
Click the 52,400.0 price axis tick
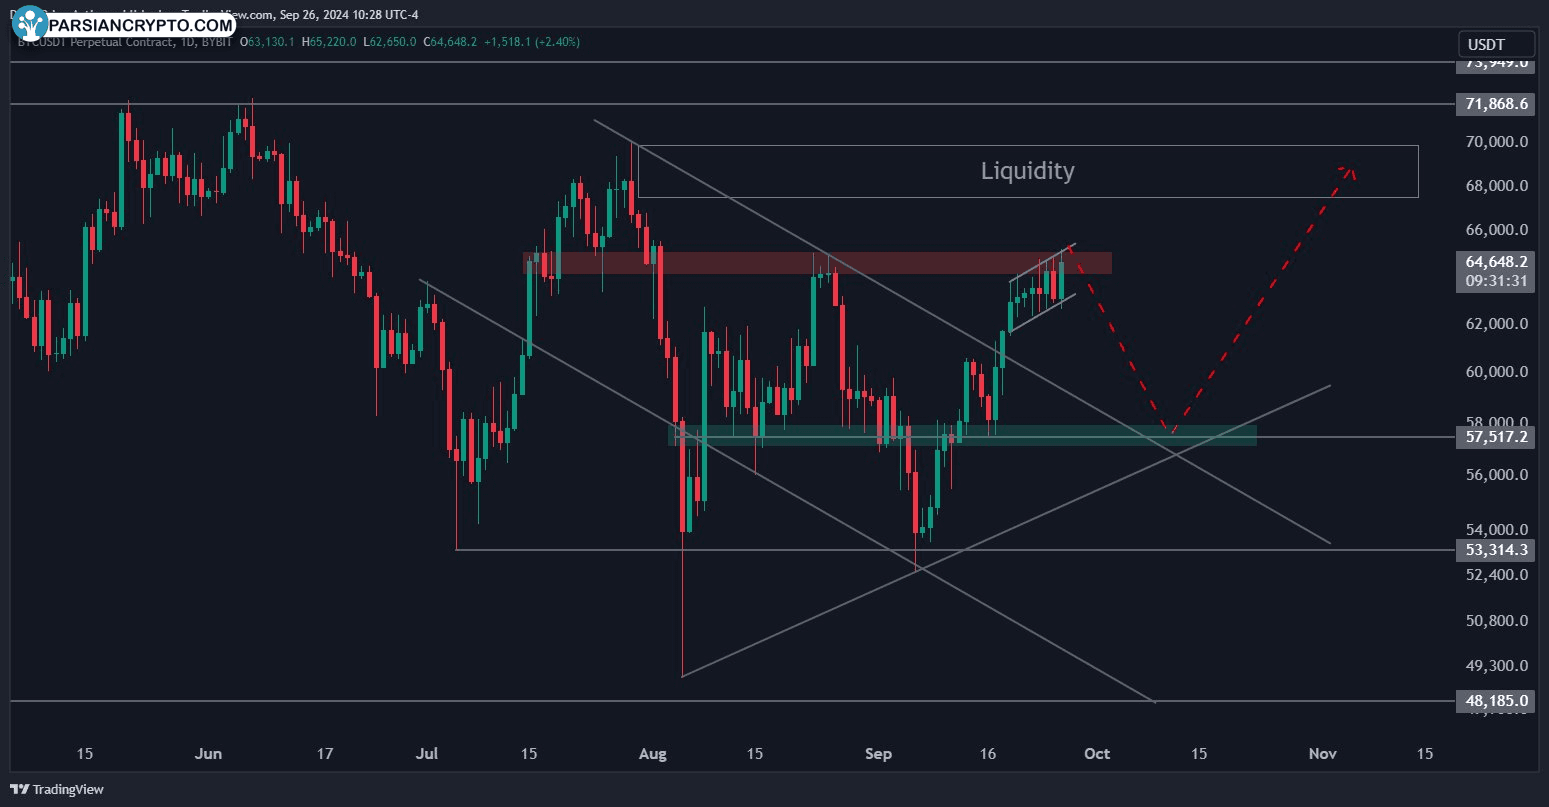pos(1496,575)
